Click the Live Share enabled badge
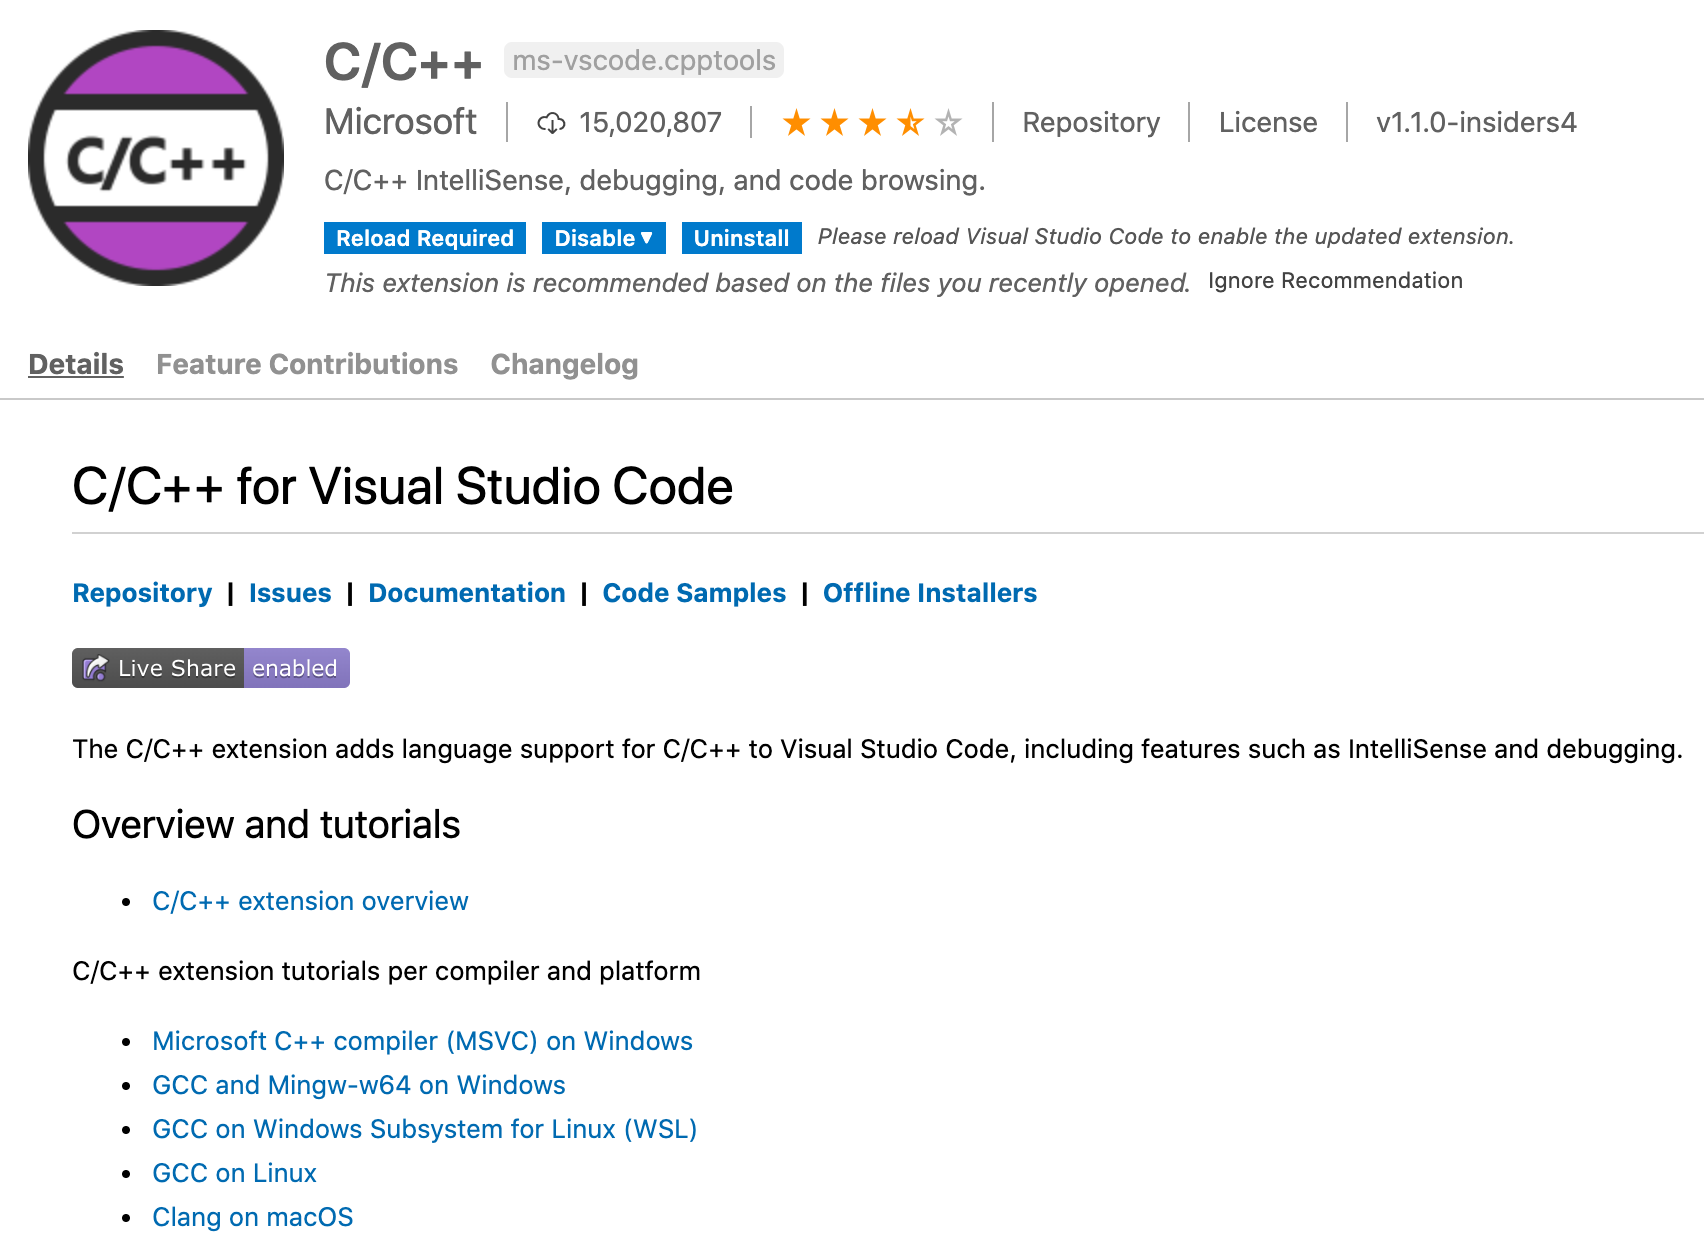 point(211,668)
